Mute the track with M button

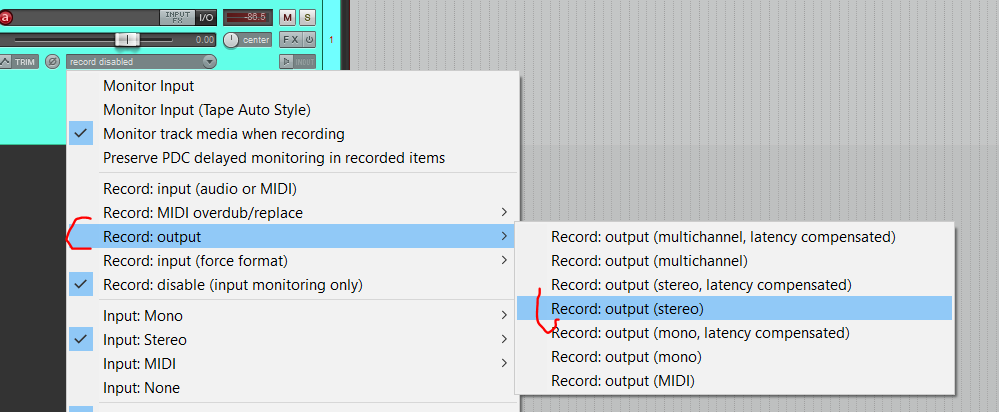(288, 18)
